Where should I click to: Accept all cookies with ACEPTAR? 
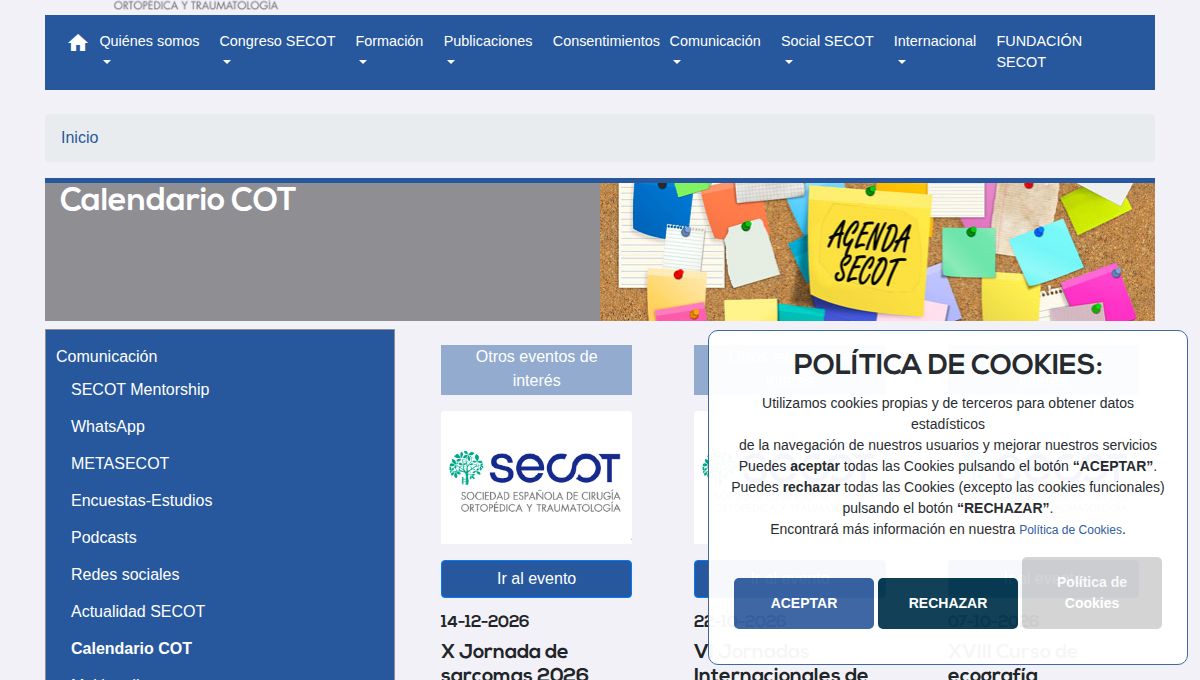804,603
